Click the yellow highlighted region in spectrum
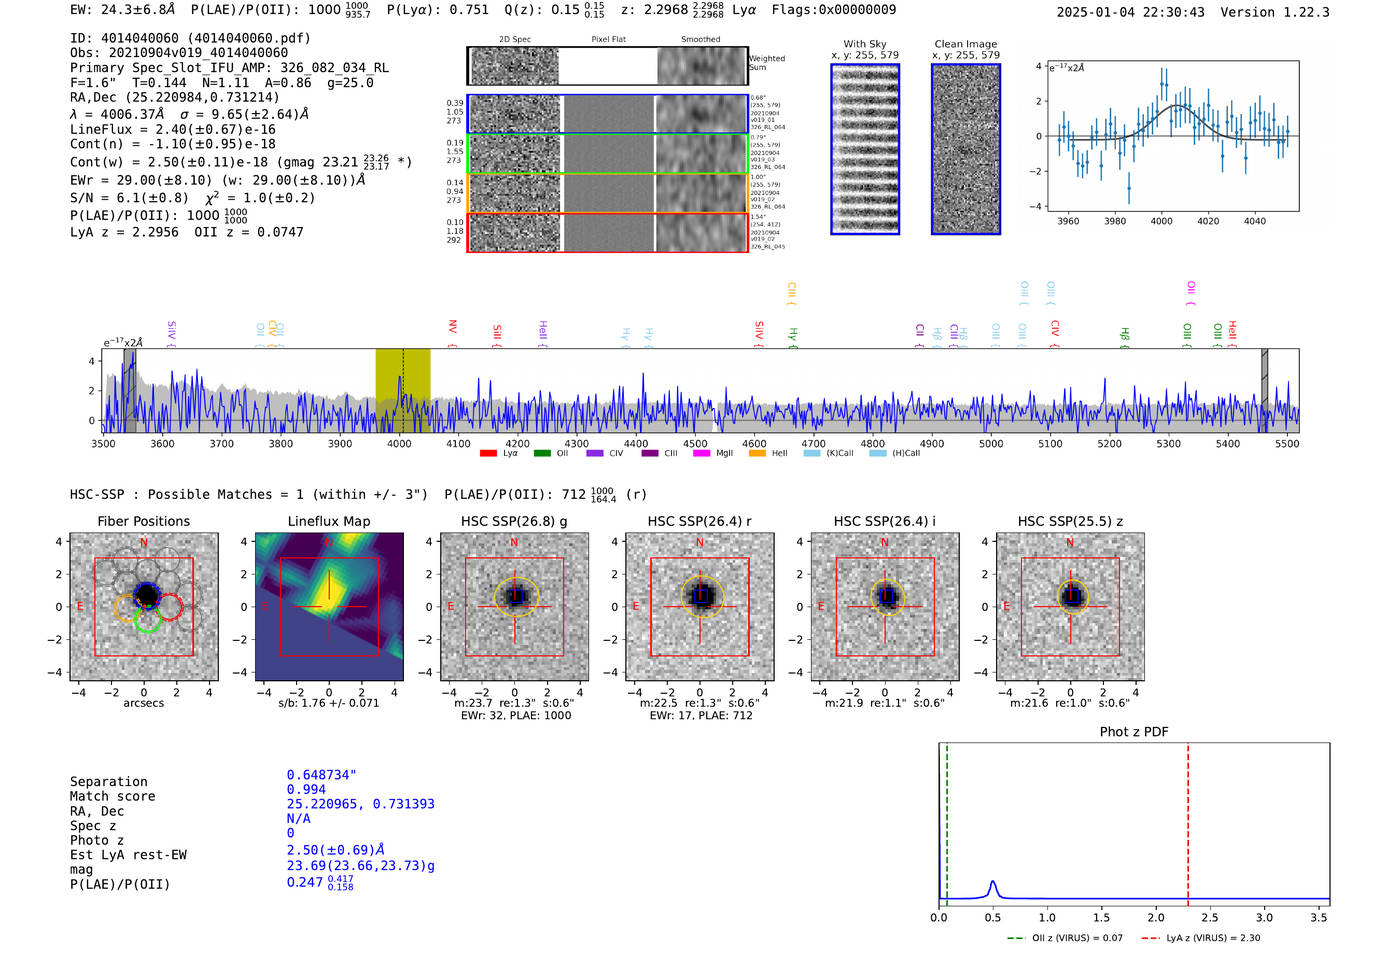This screenshot has height=953, width=1400. pyautogui.click(x=403, y=390)
